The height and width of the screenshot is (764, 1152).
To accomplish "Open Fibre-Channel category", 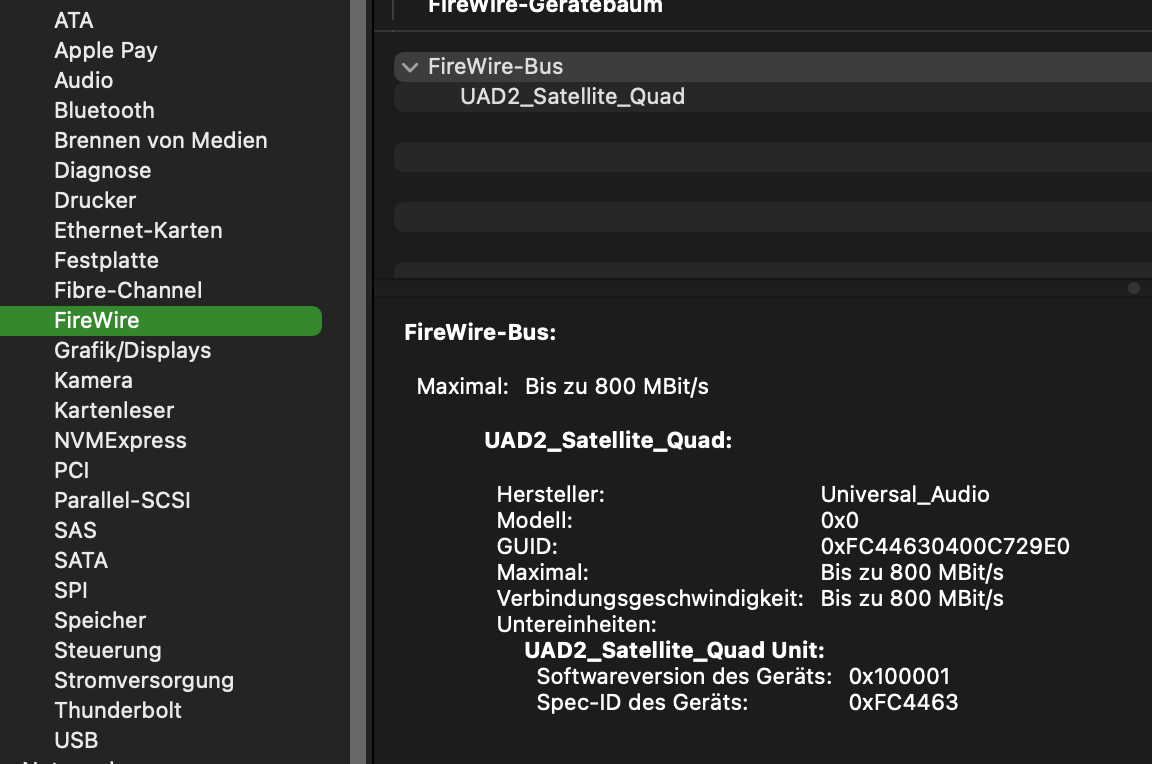I will click(128, 290).
